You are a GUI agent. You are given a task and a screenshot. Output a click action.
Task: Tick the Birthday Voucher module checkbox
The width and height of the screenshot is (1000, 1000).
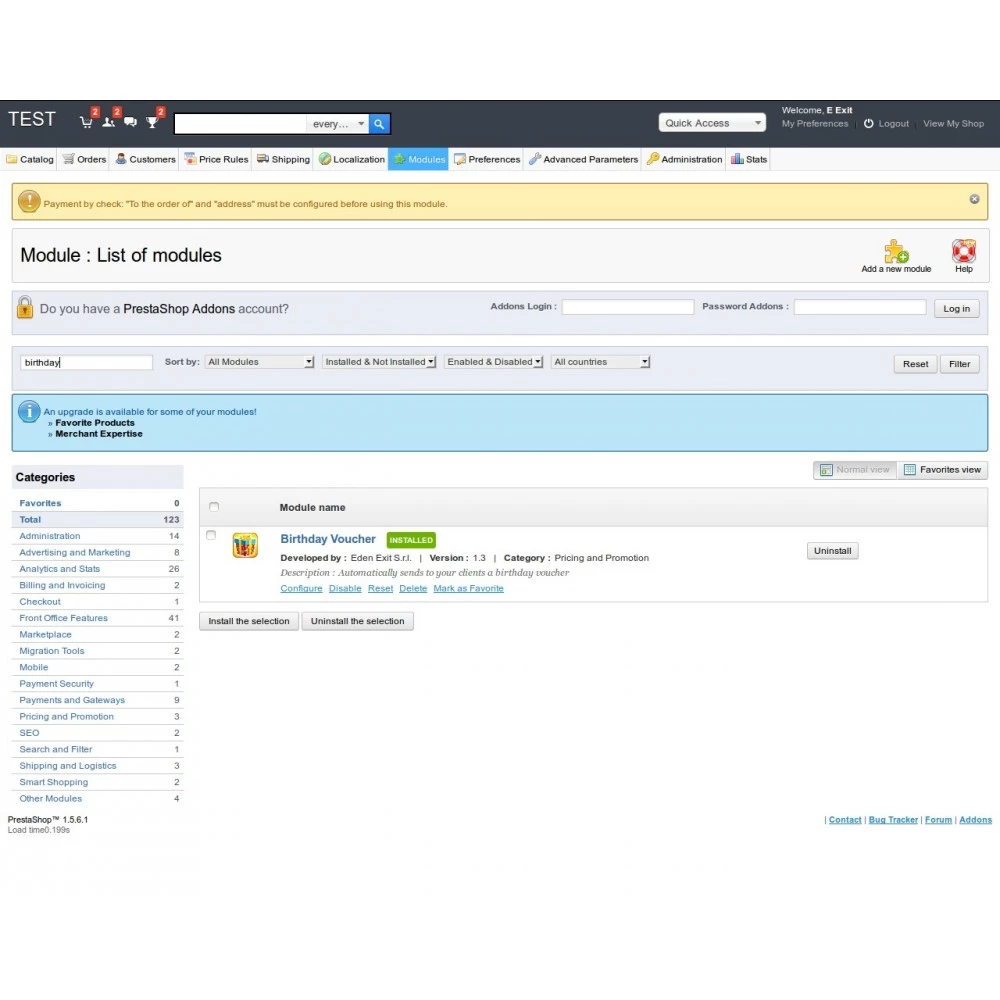tap(211, 535)
